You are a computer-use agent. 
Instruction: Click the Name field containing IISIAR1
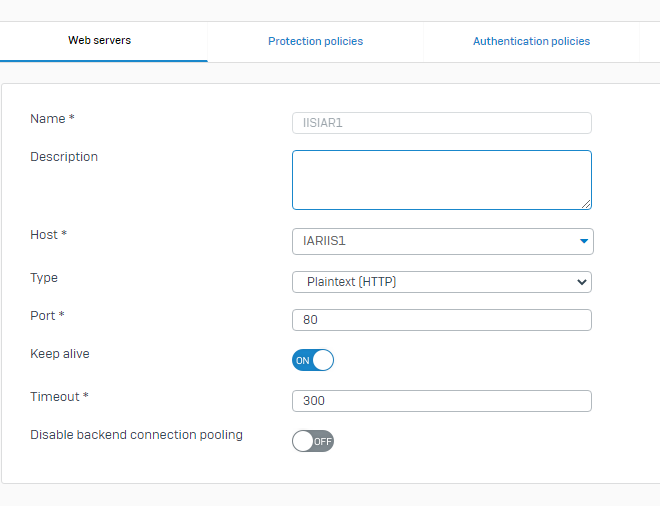pyautogui.click(x=442, y=123)
